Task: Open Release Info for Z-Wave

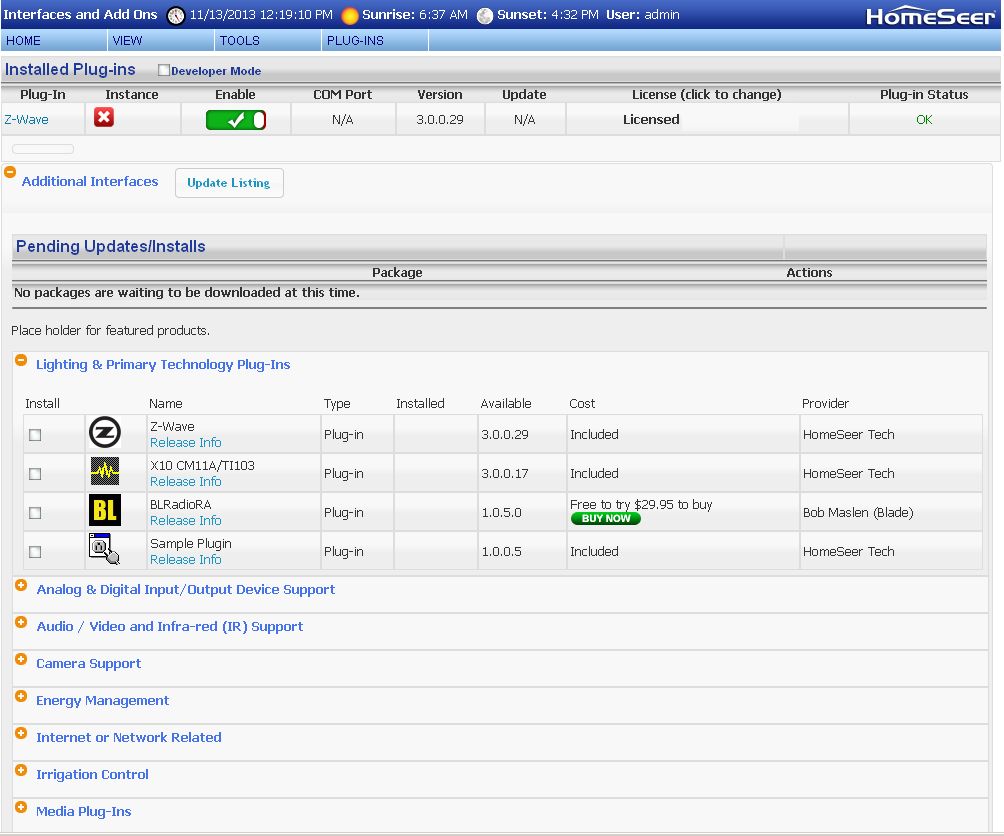Action: click(x=186, y=442)
